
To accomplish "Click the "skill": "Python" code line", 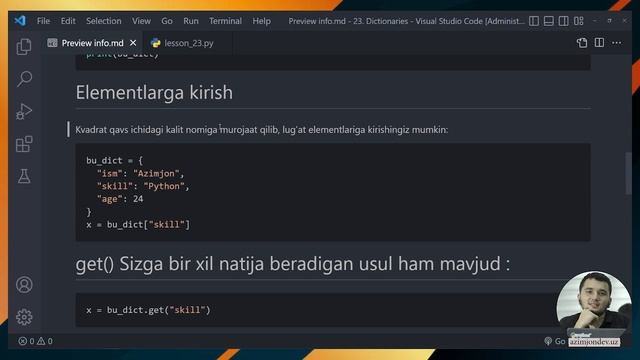I will pos(143,186).
